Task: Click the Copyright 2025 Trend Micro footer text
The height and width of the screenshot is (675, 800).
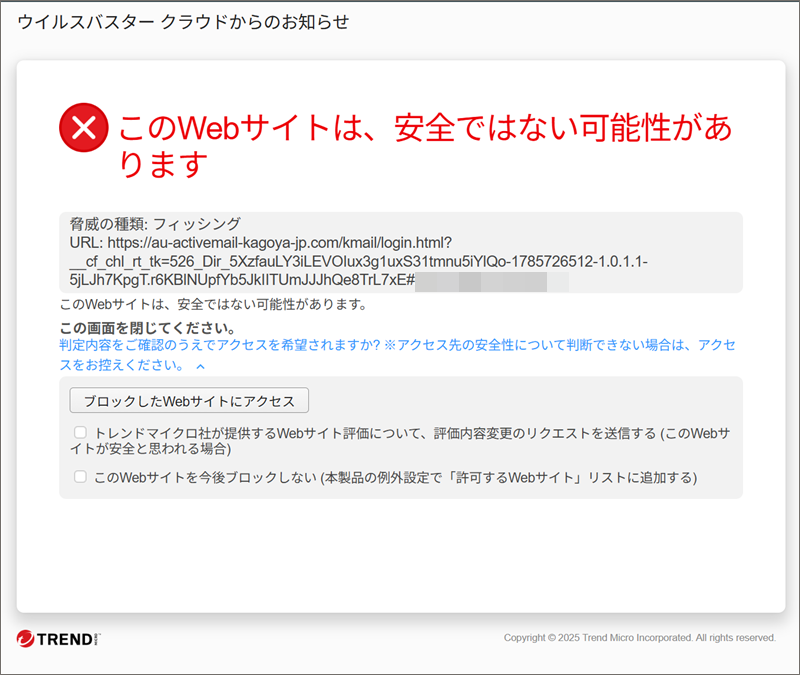Action: 640,638
